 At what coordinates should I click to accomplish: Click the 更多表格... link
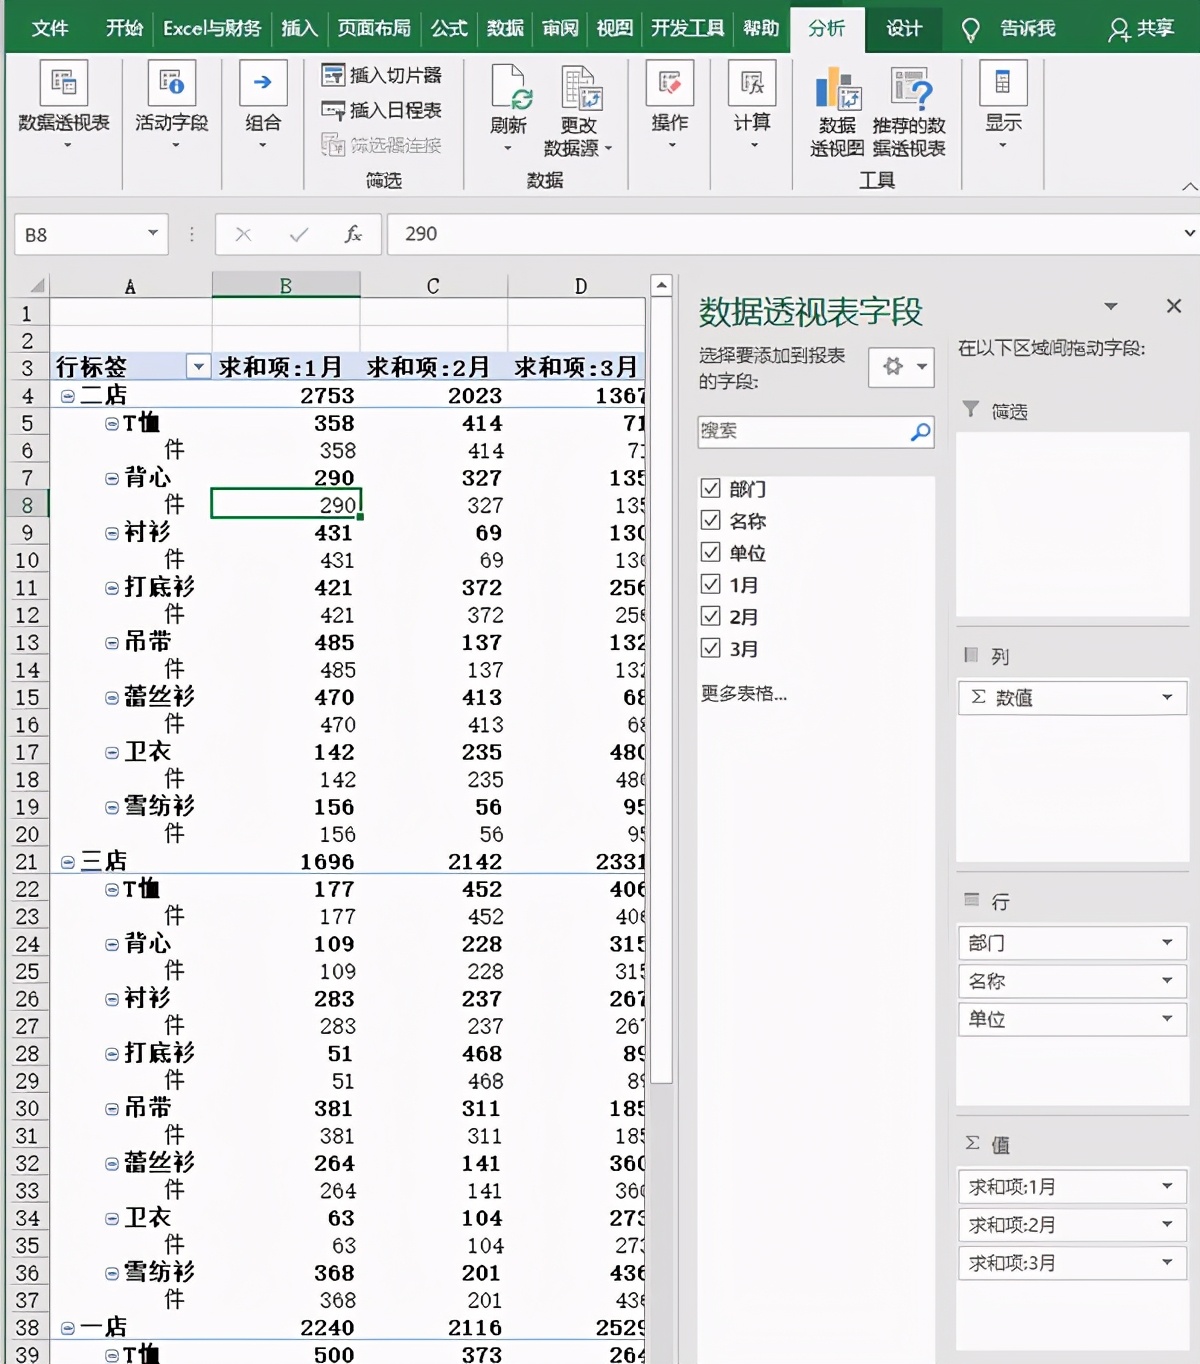(744, 693)
